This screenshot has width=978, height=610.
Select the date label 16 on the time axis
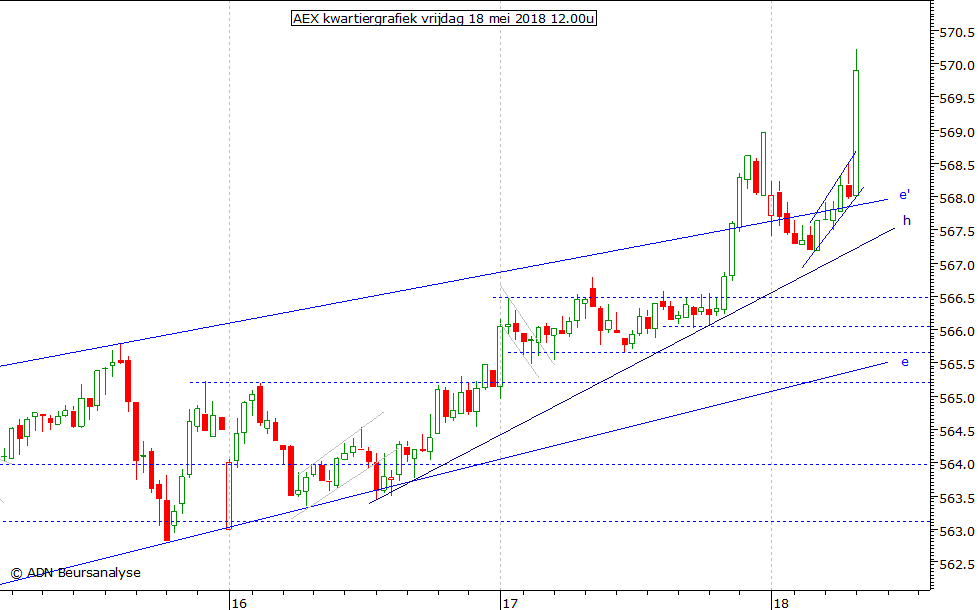point(239,603)
